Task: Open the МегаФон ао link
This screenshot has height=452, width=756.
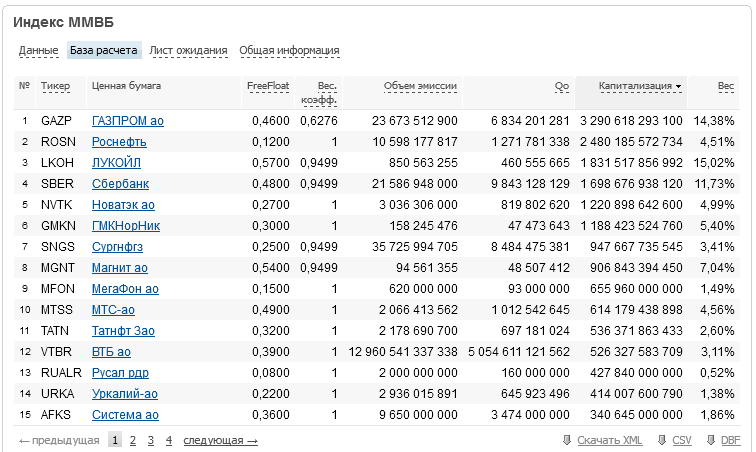Action: pos(125,288)
